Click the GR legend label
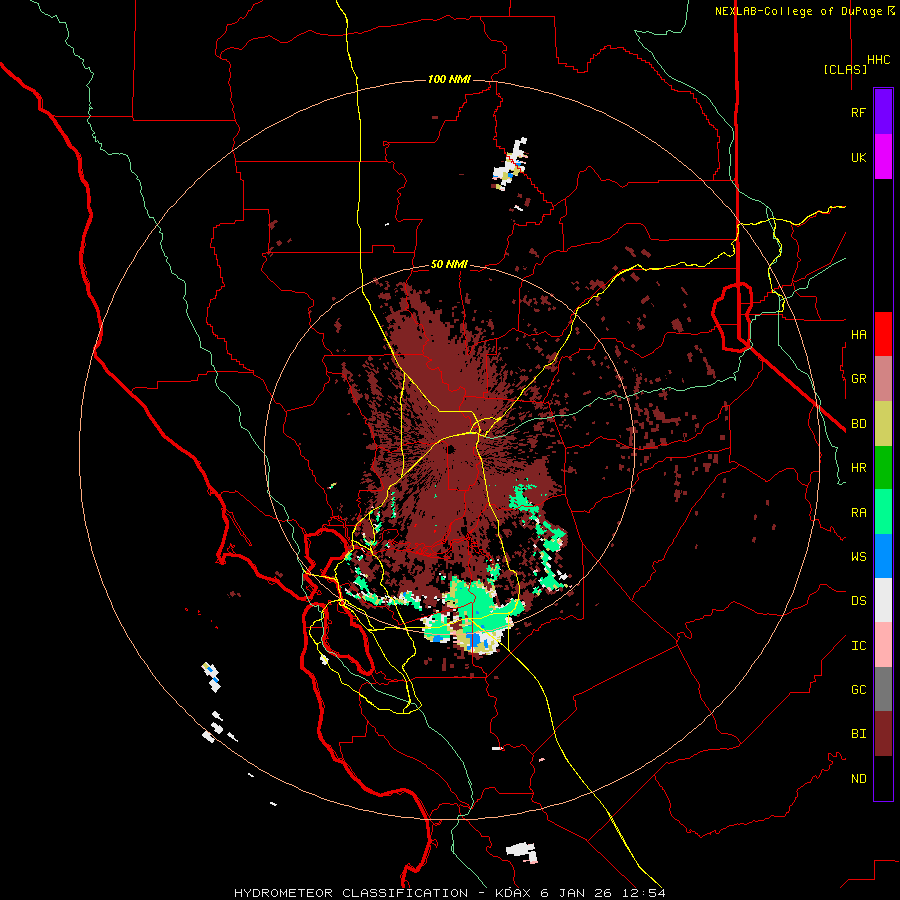Image resolution: width=900 pixels, height=900 pixels. [858, 379]
